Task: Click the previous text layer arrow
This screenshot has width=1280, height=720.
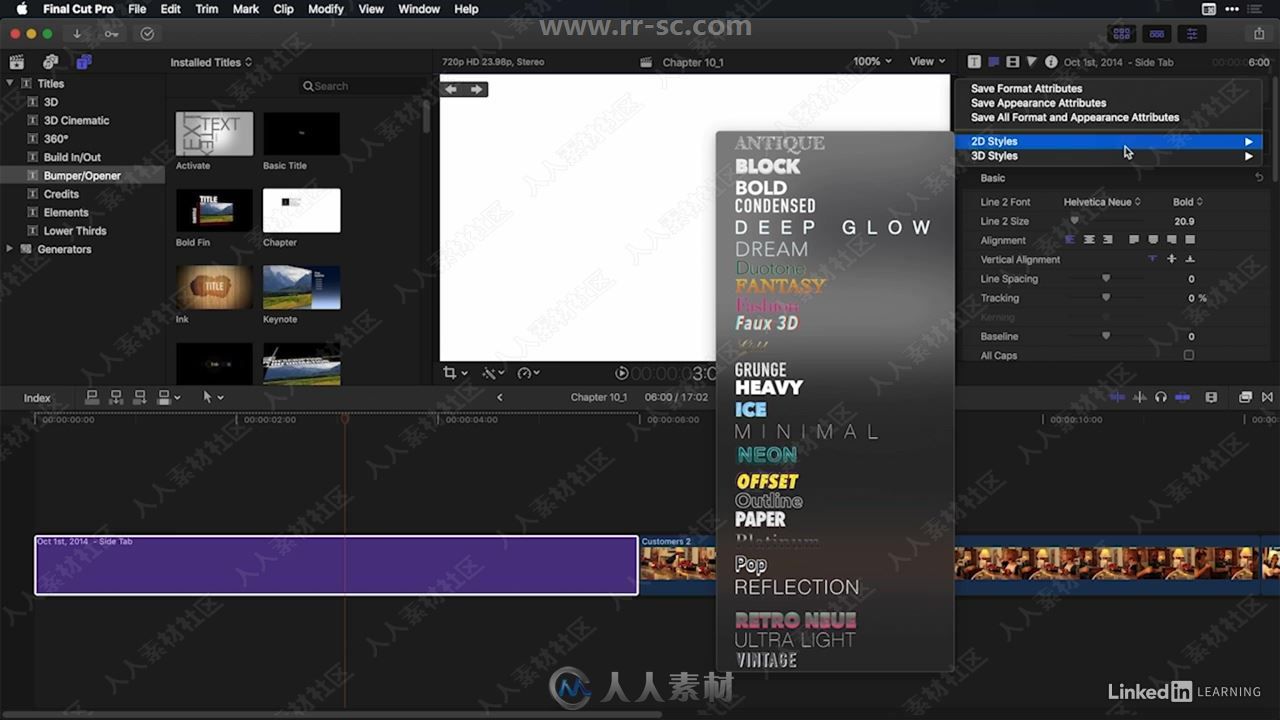Action: [451, 89]
